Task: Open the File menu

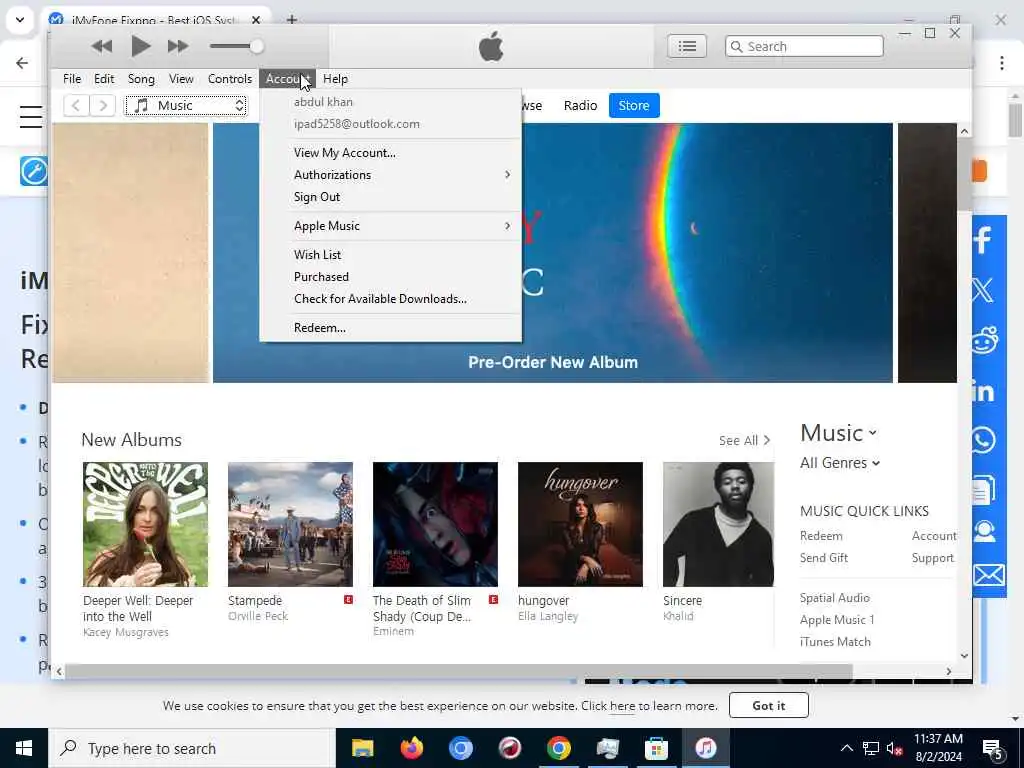Action: pos(72,78)
